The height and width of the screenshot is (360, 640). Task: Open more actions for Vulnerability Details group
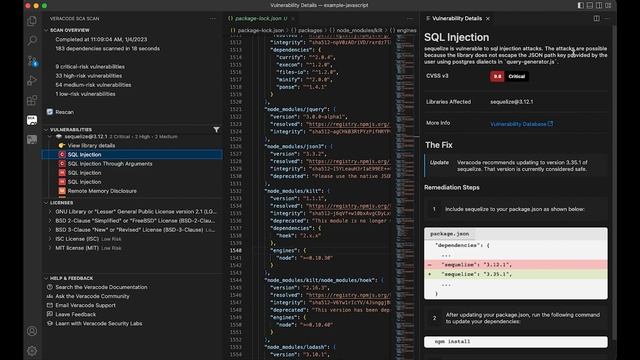coord(607,18)
